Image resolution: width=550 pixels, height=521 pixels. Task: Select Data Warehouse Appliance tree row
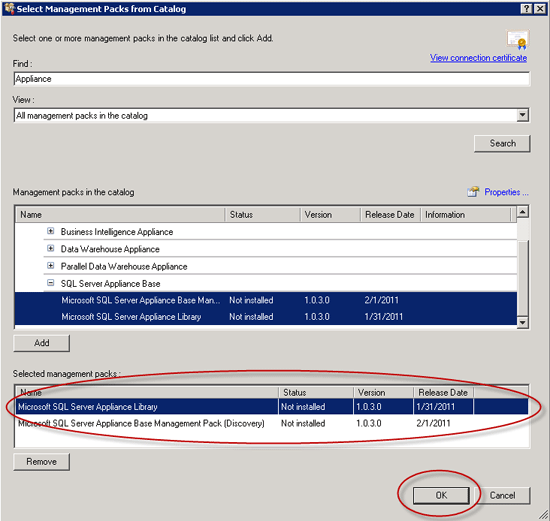coord(280,249)
